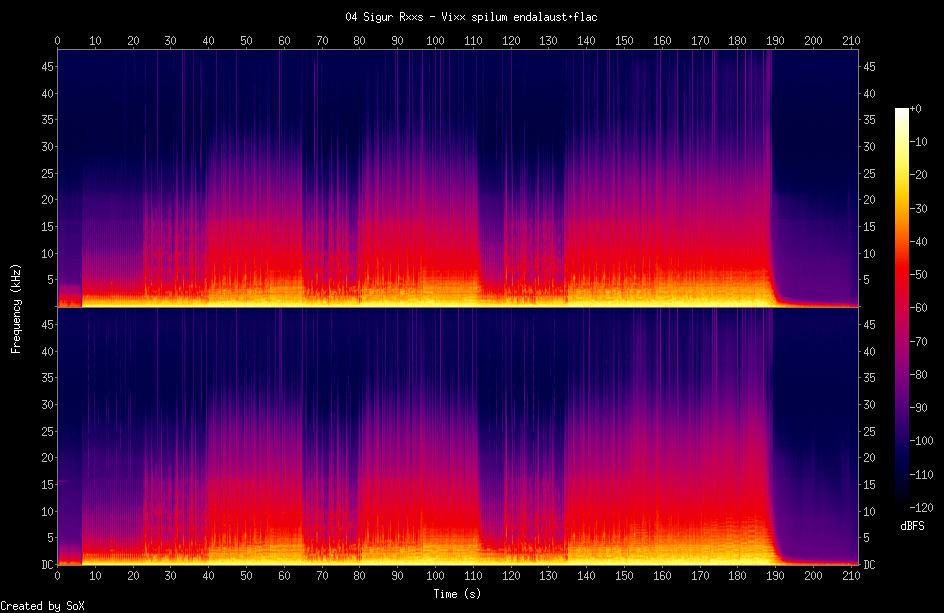Select the 0 second mark on bottom time axis
The image size is (944, 613).
[x=57, y=577]
